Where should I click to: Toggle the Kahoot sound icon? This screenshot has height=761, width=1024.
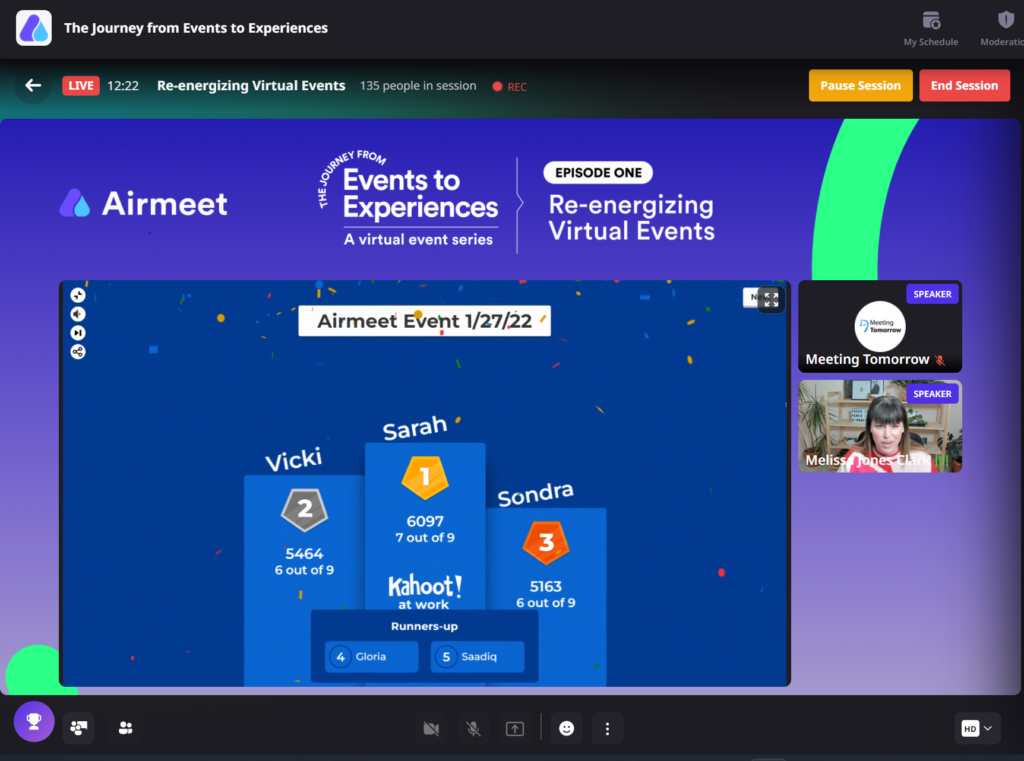(x=78, y=314)
